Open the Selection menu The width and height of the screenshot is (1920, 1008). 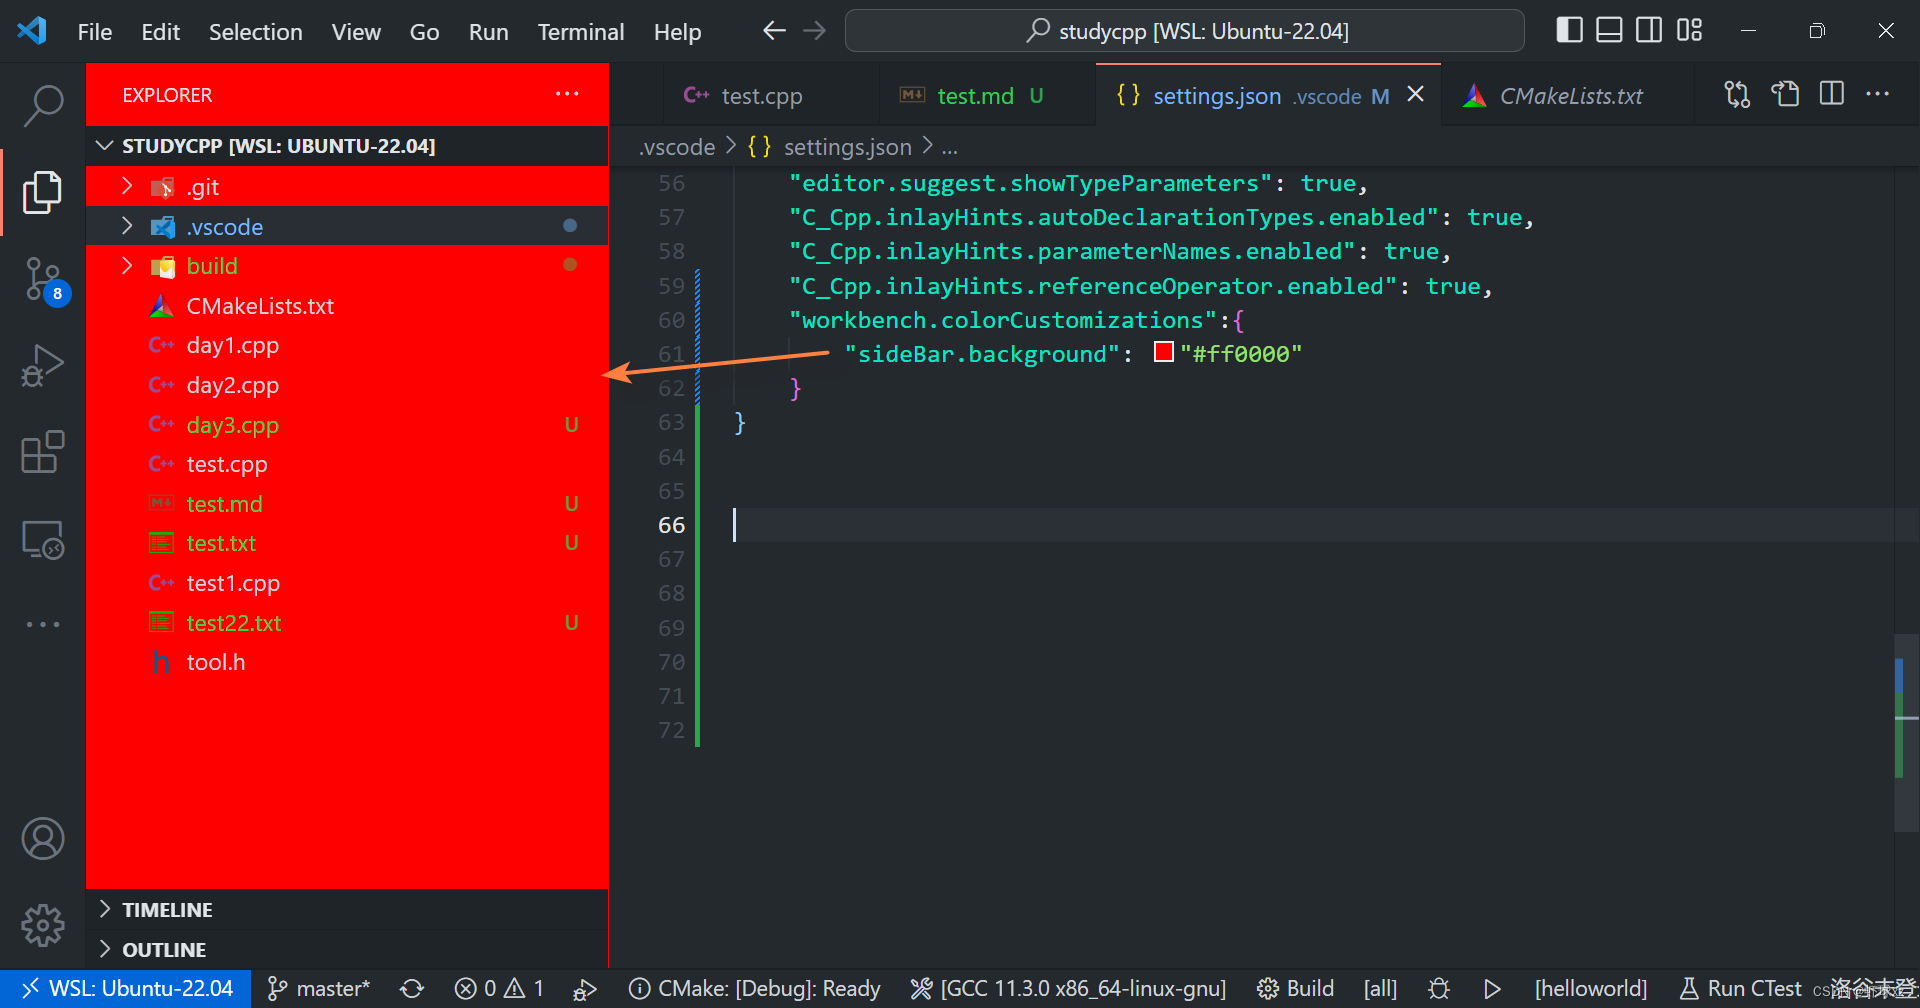pyautogui.click(x=255, y=32)
